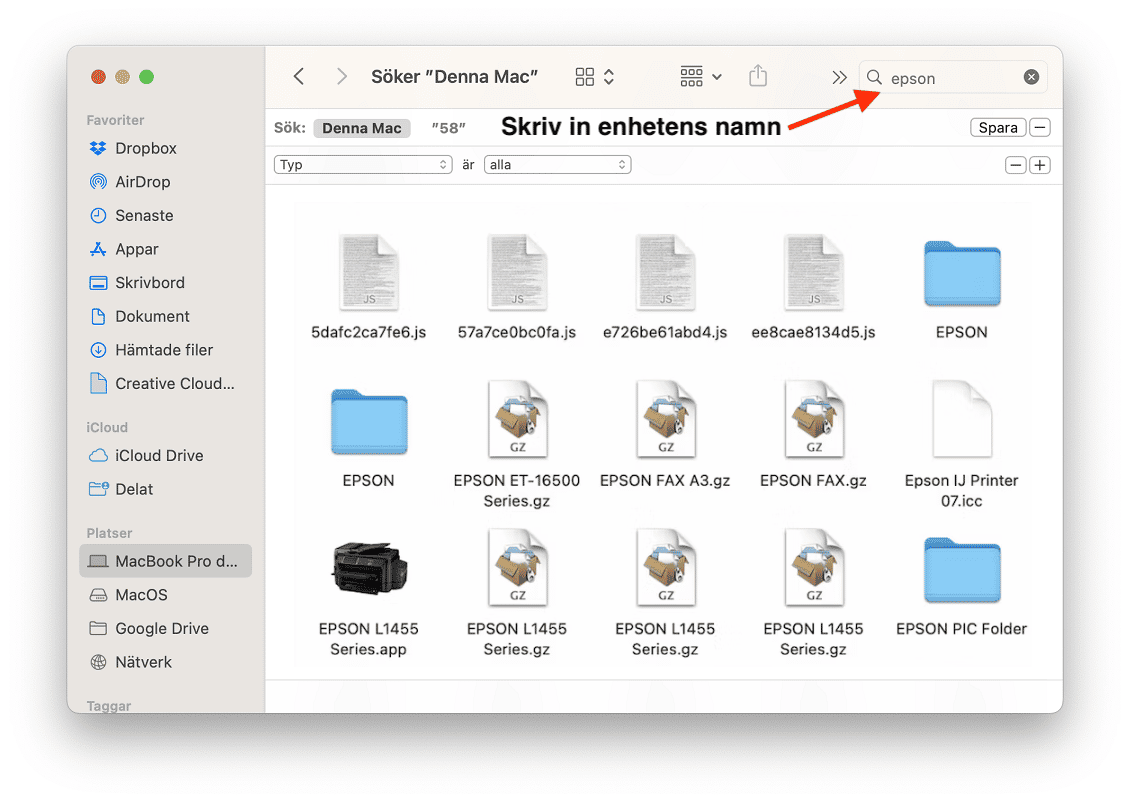Expand the grouping options dropdown
The width and height of the screenshot is (1130, 802).
click(x=701, y=77)
